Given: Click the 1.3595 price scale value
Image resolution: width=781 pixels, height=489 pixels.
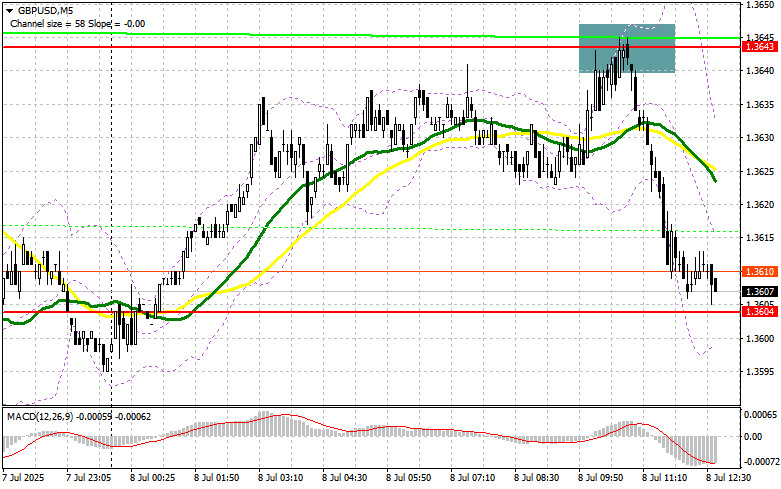Looking at the screenshot, I should (x=760, y=372).
